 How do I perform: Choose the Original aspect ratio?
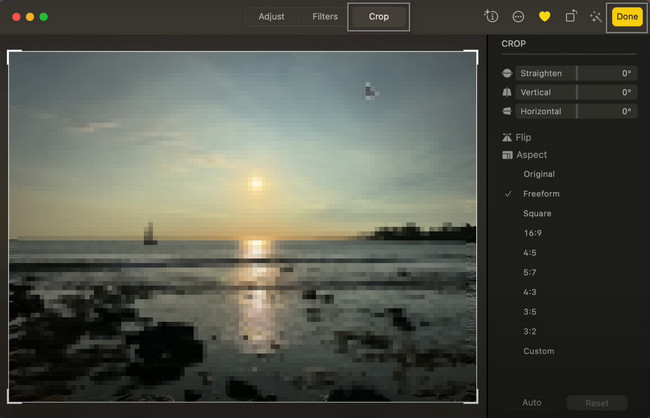[x=539, y=174]
